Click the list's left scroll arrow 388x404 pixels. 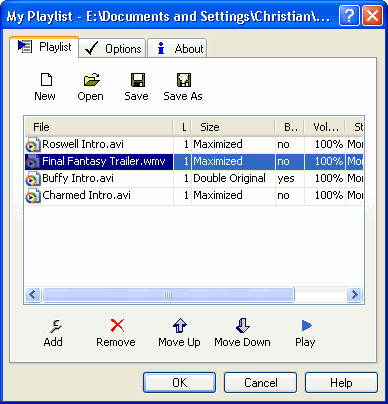[x=33, y=295]
